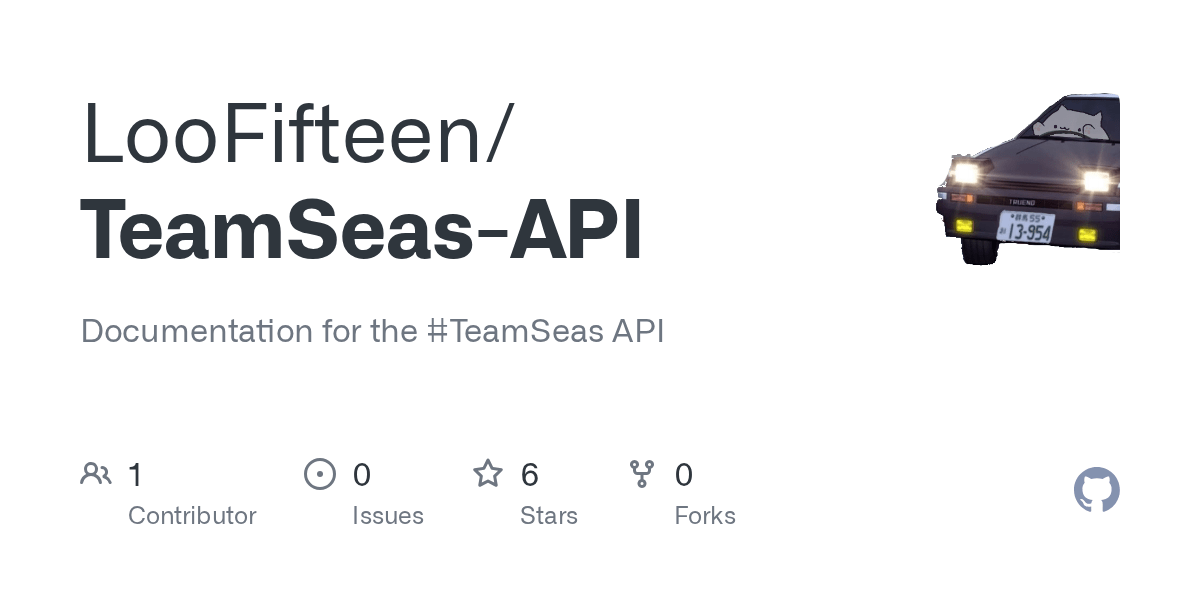Select the repository description text
The height and width of the screenshot is (600, 1200).
(372, 331)
